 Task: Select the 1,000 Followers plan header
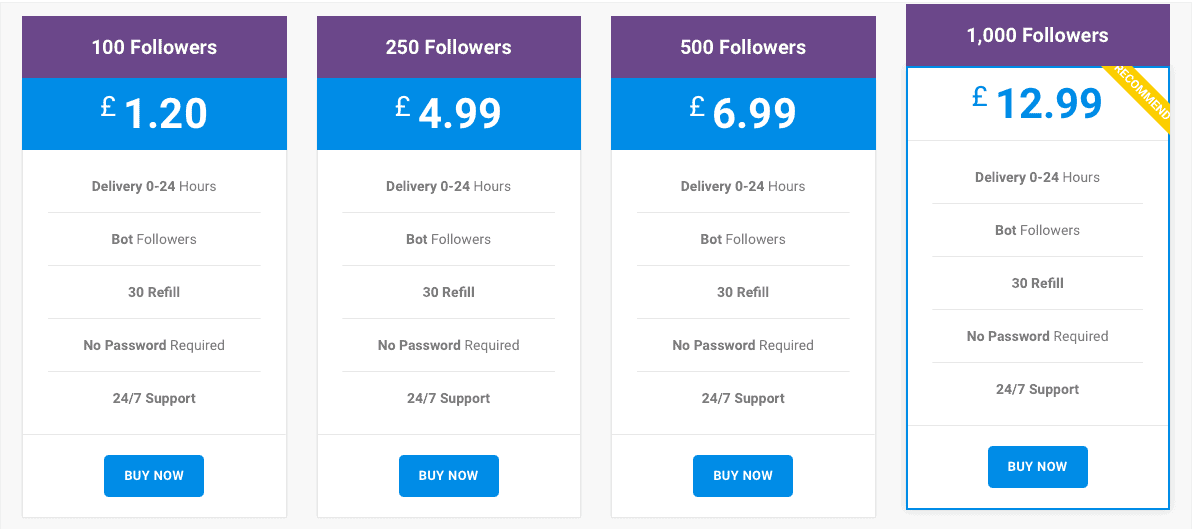click(1038, 36)
